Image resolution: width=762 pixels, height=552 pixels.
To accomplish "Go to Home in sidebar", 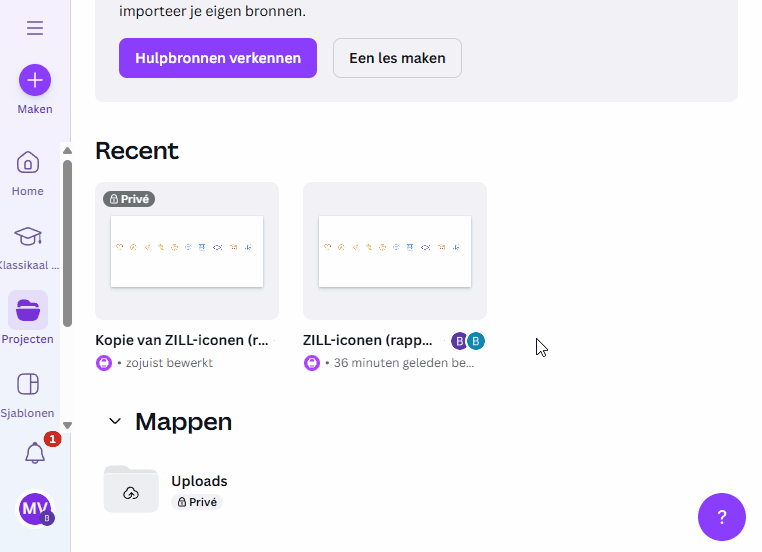I will [x=28, y=163].
